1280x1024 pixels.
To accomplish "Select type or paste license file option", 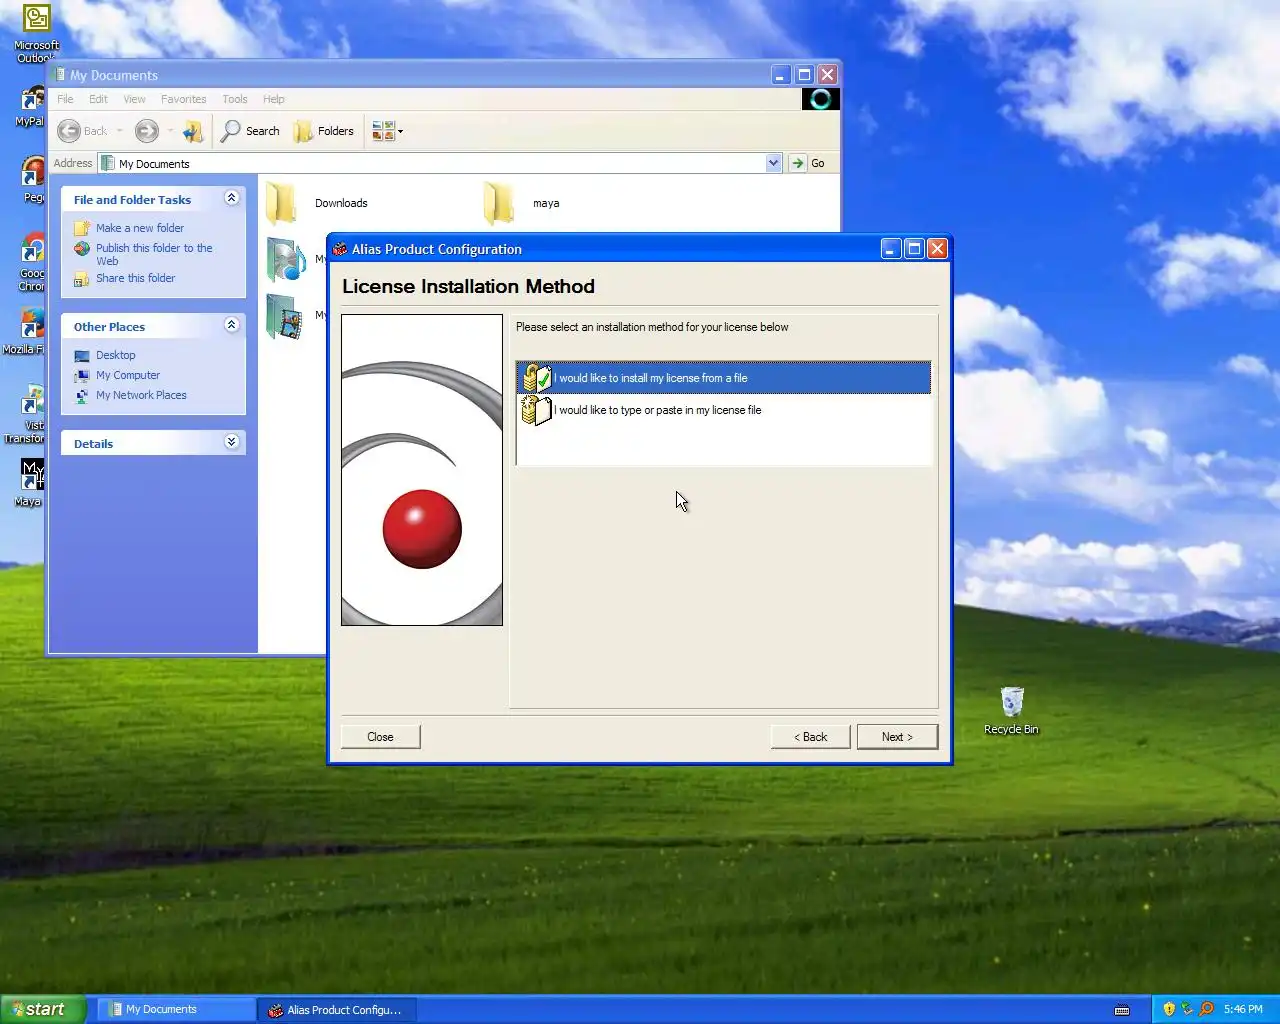I will (723, 410).
